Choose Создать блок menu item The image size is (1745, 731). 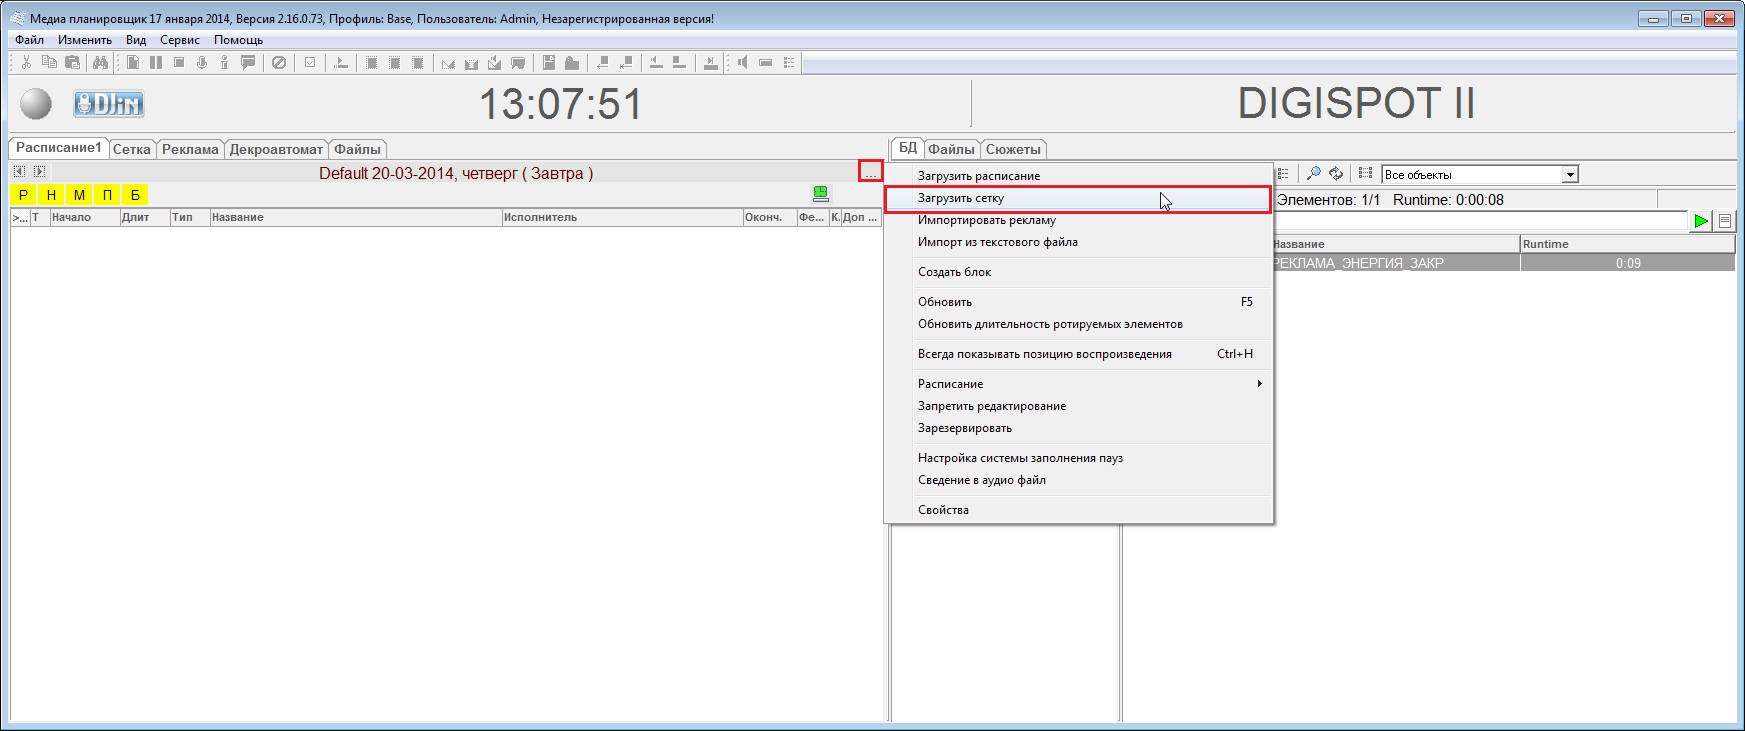tap(1079, 272)
